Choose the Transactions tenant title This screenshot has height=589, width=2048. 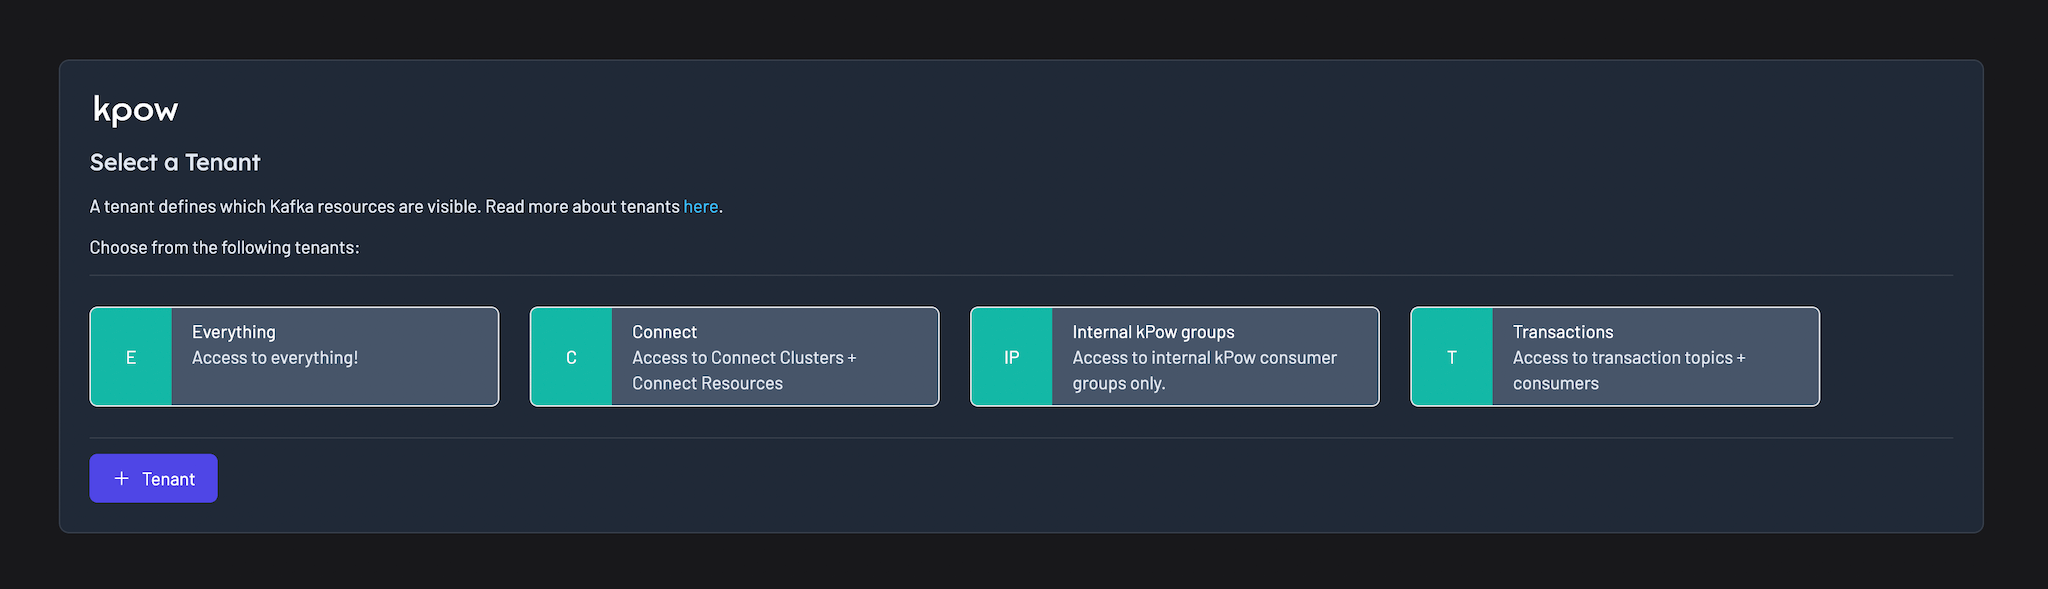click(1563, 332)
